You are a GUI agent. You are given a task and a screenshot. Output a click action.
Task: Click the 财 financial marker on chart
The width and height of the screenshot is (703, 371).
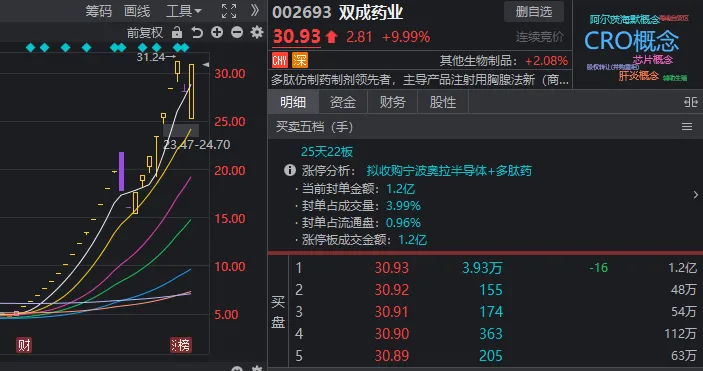(x=24, y=345)
